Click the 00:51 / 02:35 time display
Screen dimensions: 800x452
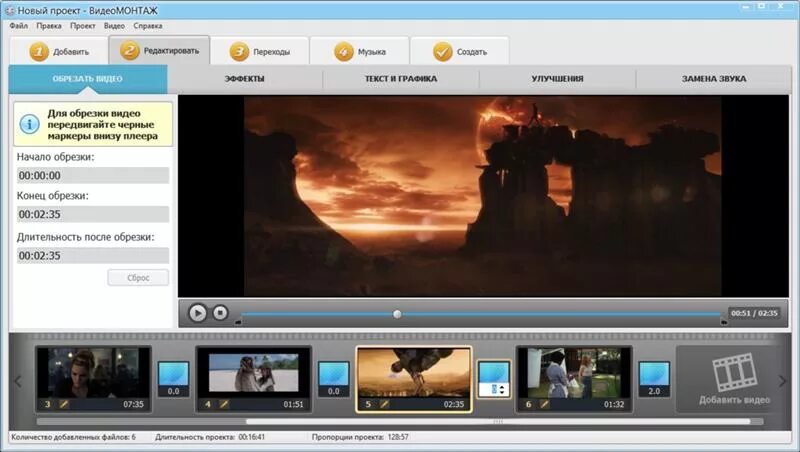(754, 313)
